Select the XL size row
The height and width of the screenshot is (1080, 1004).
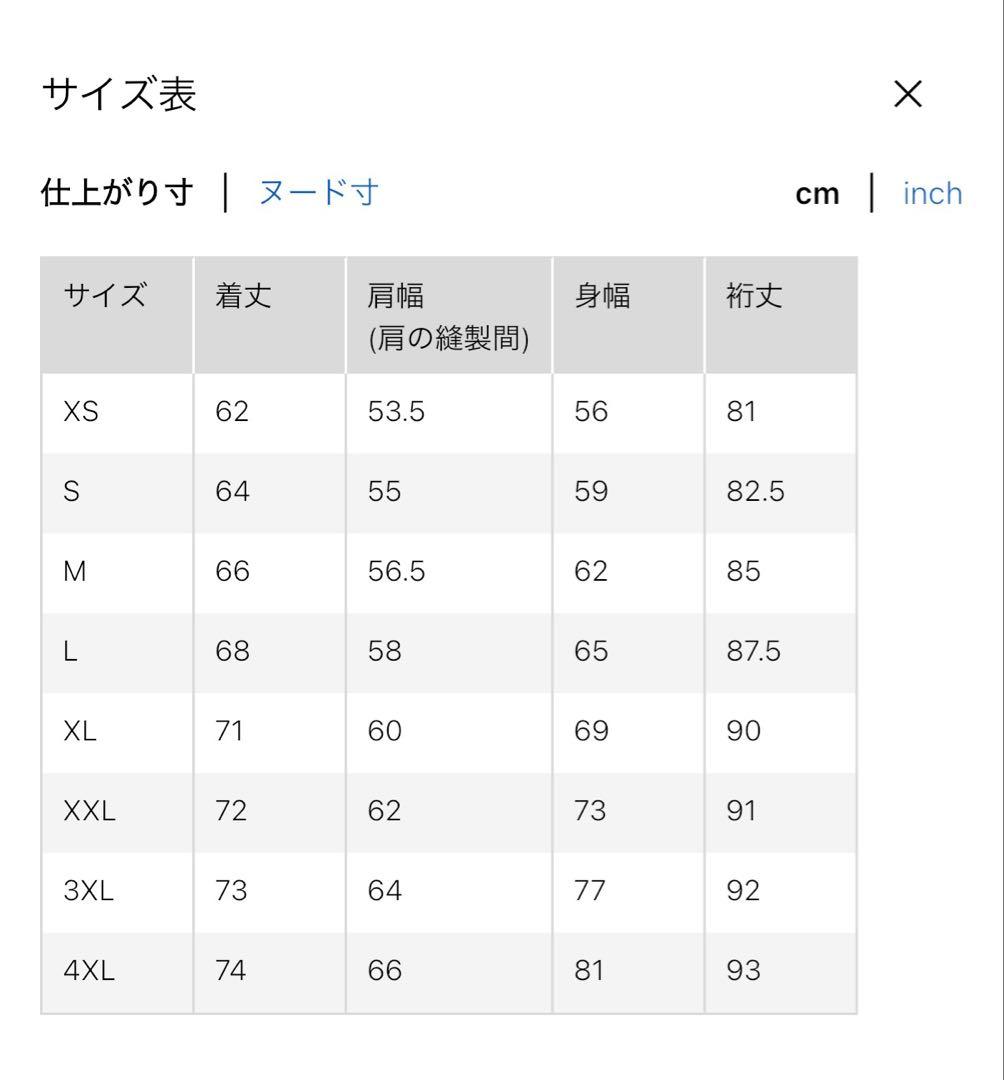[x=84, y=731]
